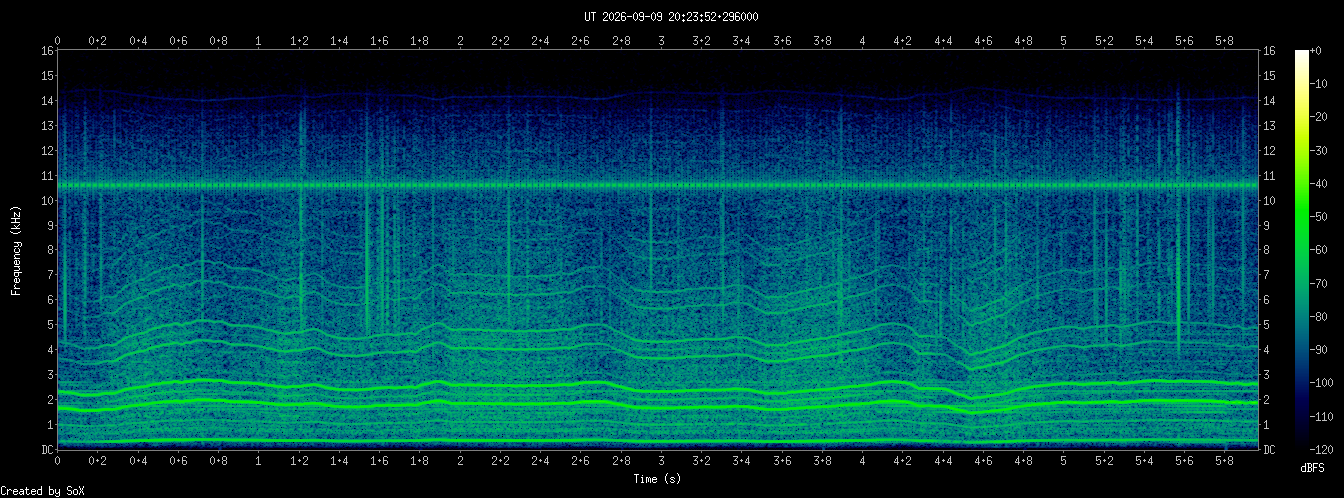Viewport: 1344px width, 498px height.
Task: Click the 4.6 tick on bottom time axis
Action: click(x=983, y=463)
